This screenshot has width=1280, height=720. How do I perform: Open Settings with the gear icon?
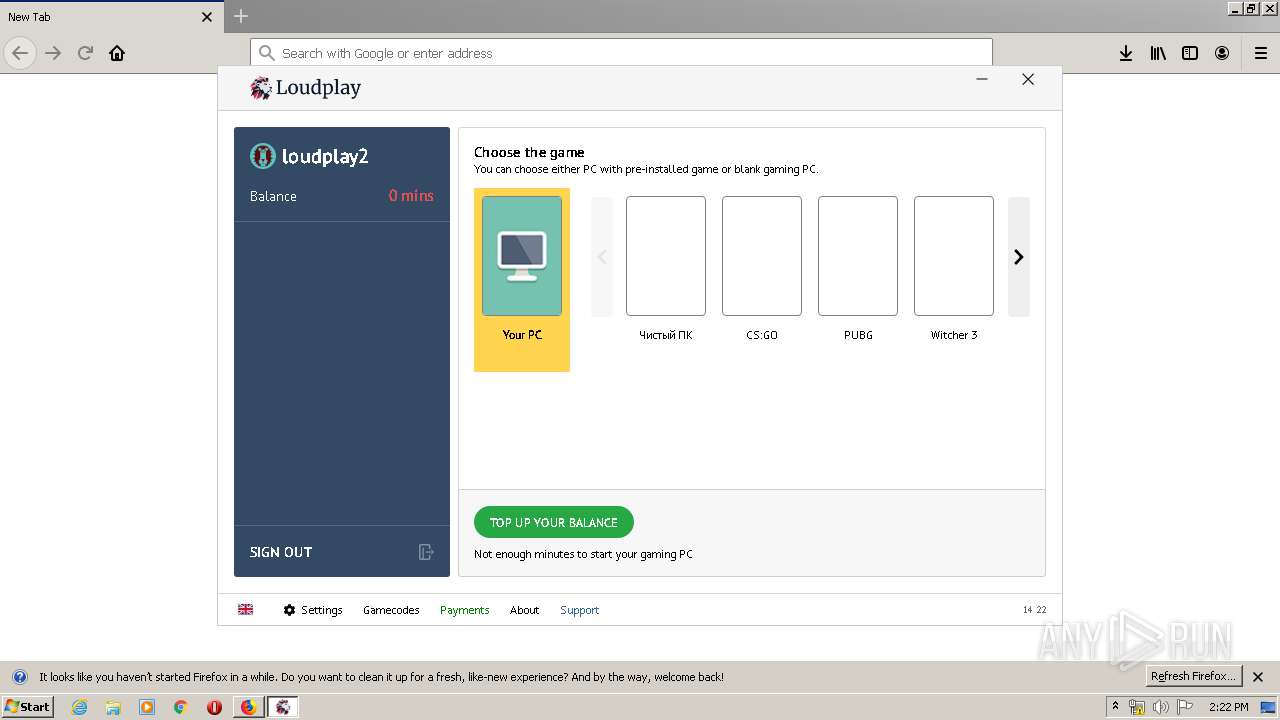click(x=289, y=610)
